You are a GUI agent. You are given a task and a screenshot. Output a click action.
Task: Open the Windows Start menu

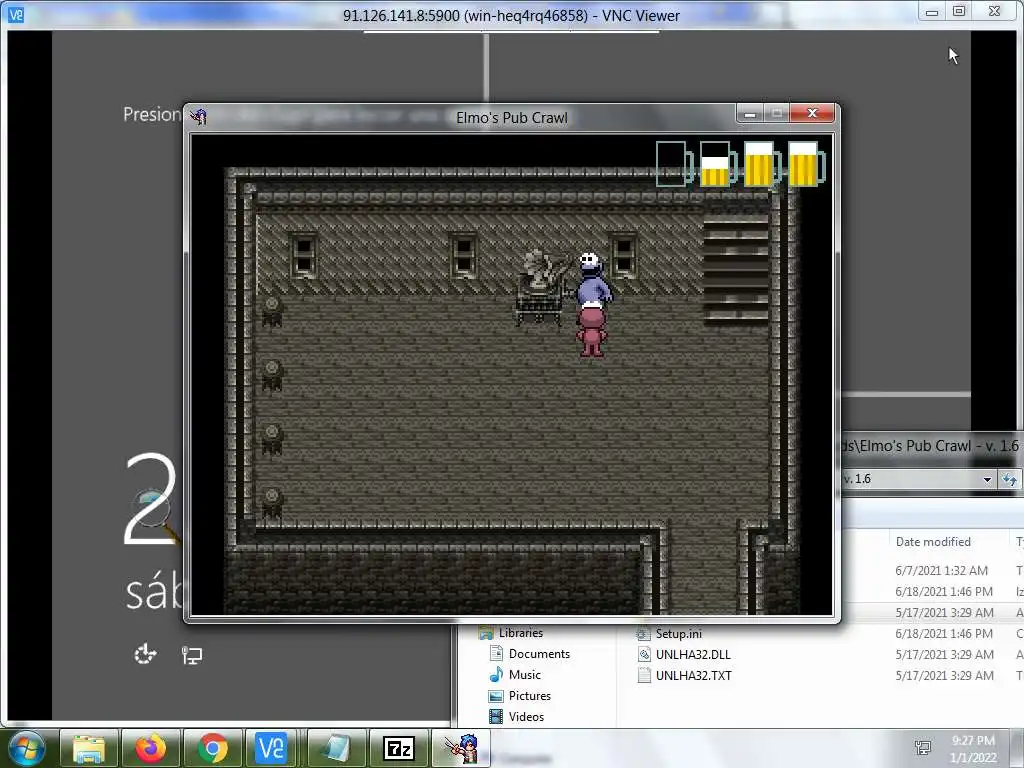point(26,748)
